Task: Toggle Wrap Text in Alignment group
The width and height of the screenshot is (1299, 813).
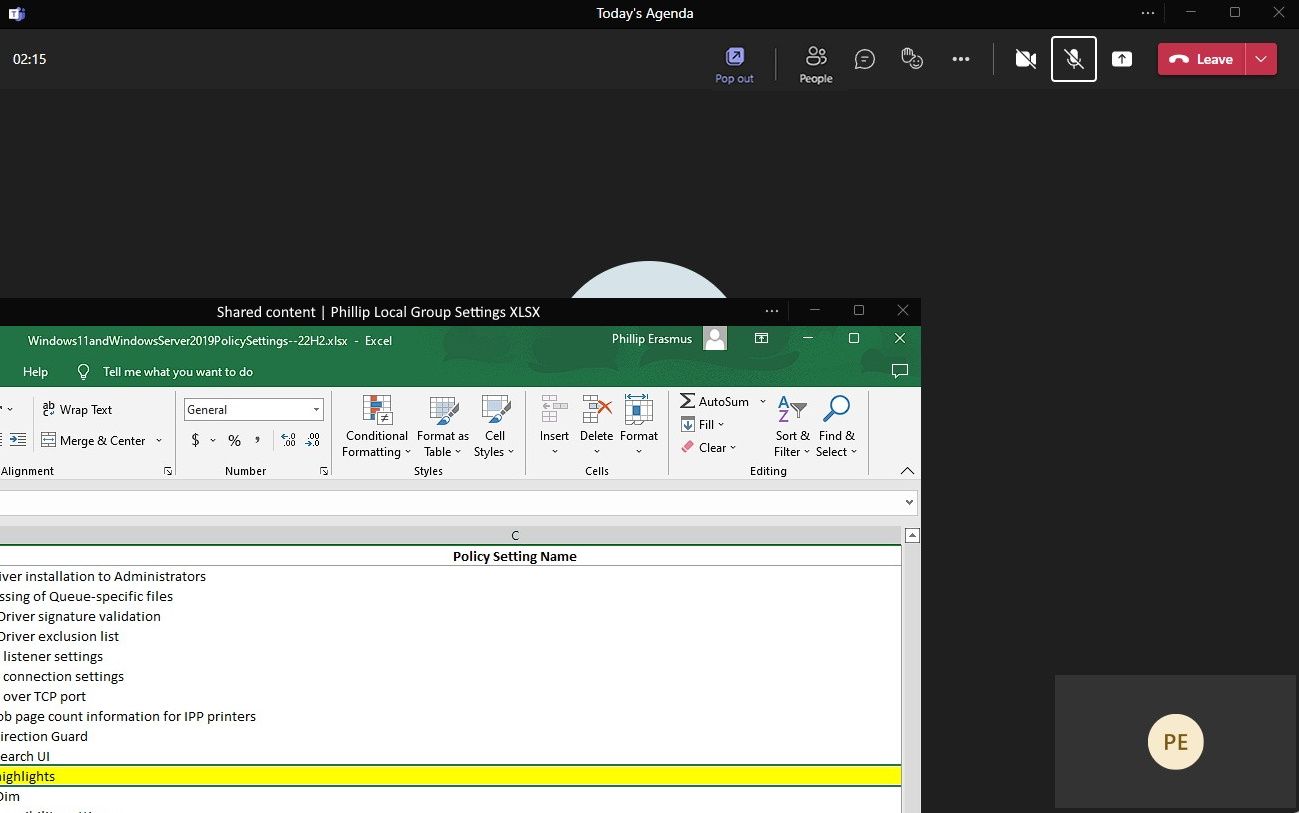Action: click(77, 409)
